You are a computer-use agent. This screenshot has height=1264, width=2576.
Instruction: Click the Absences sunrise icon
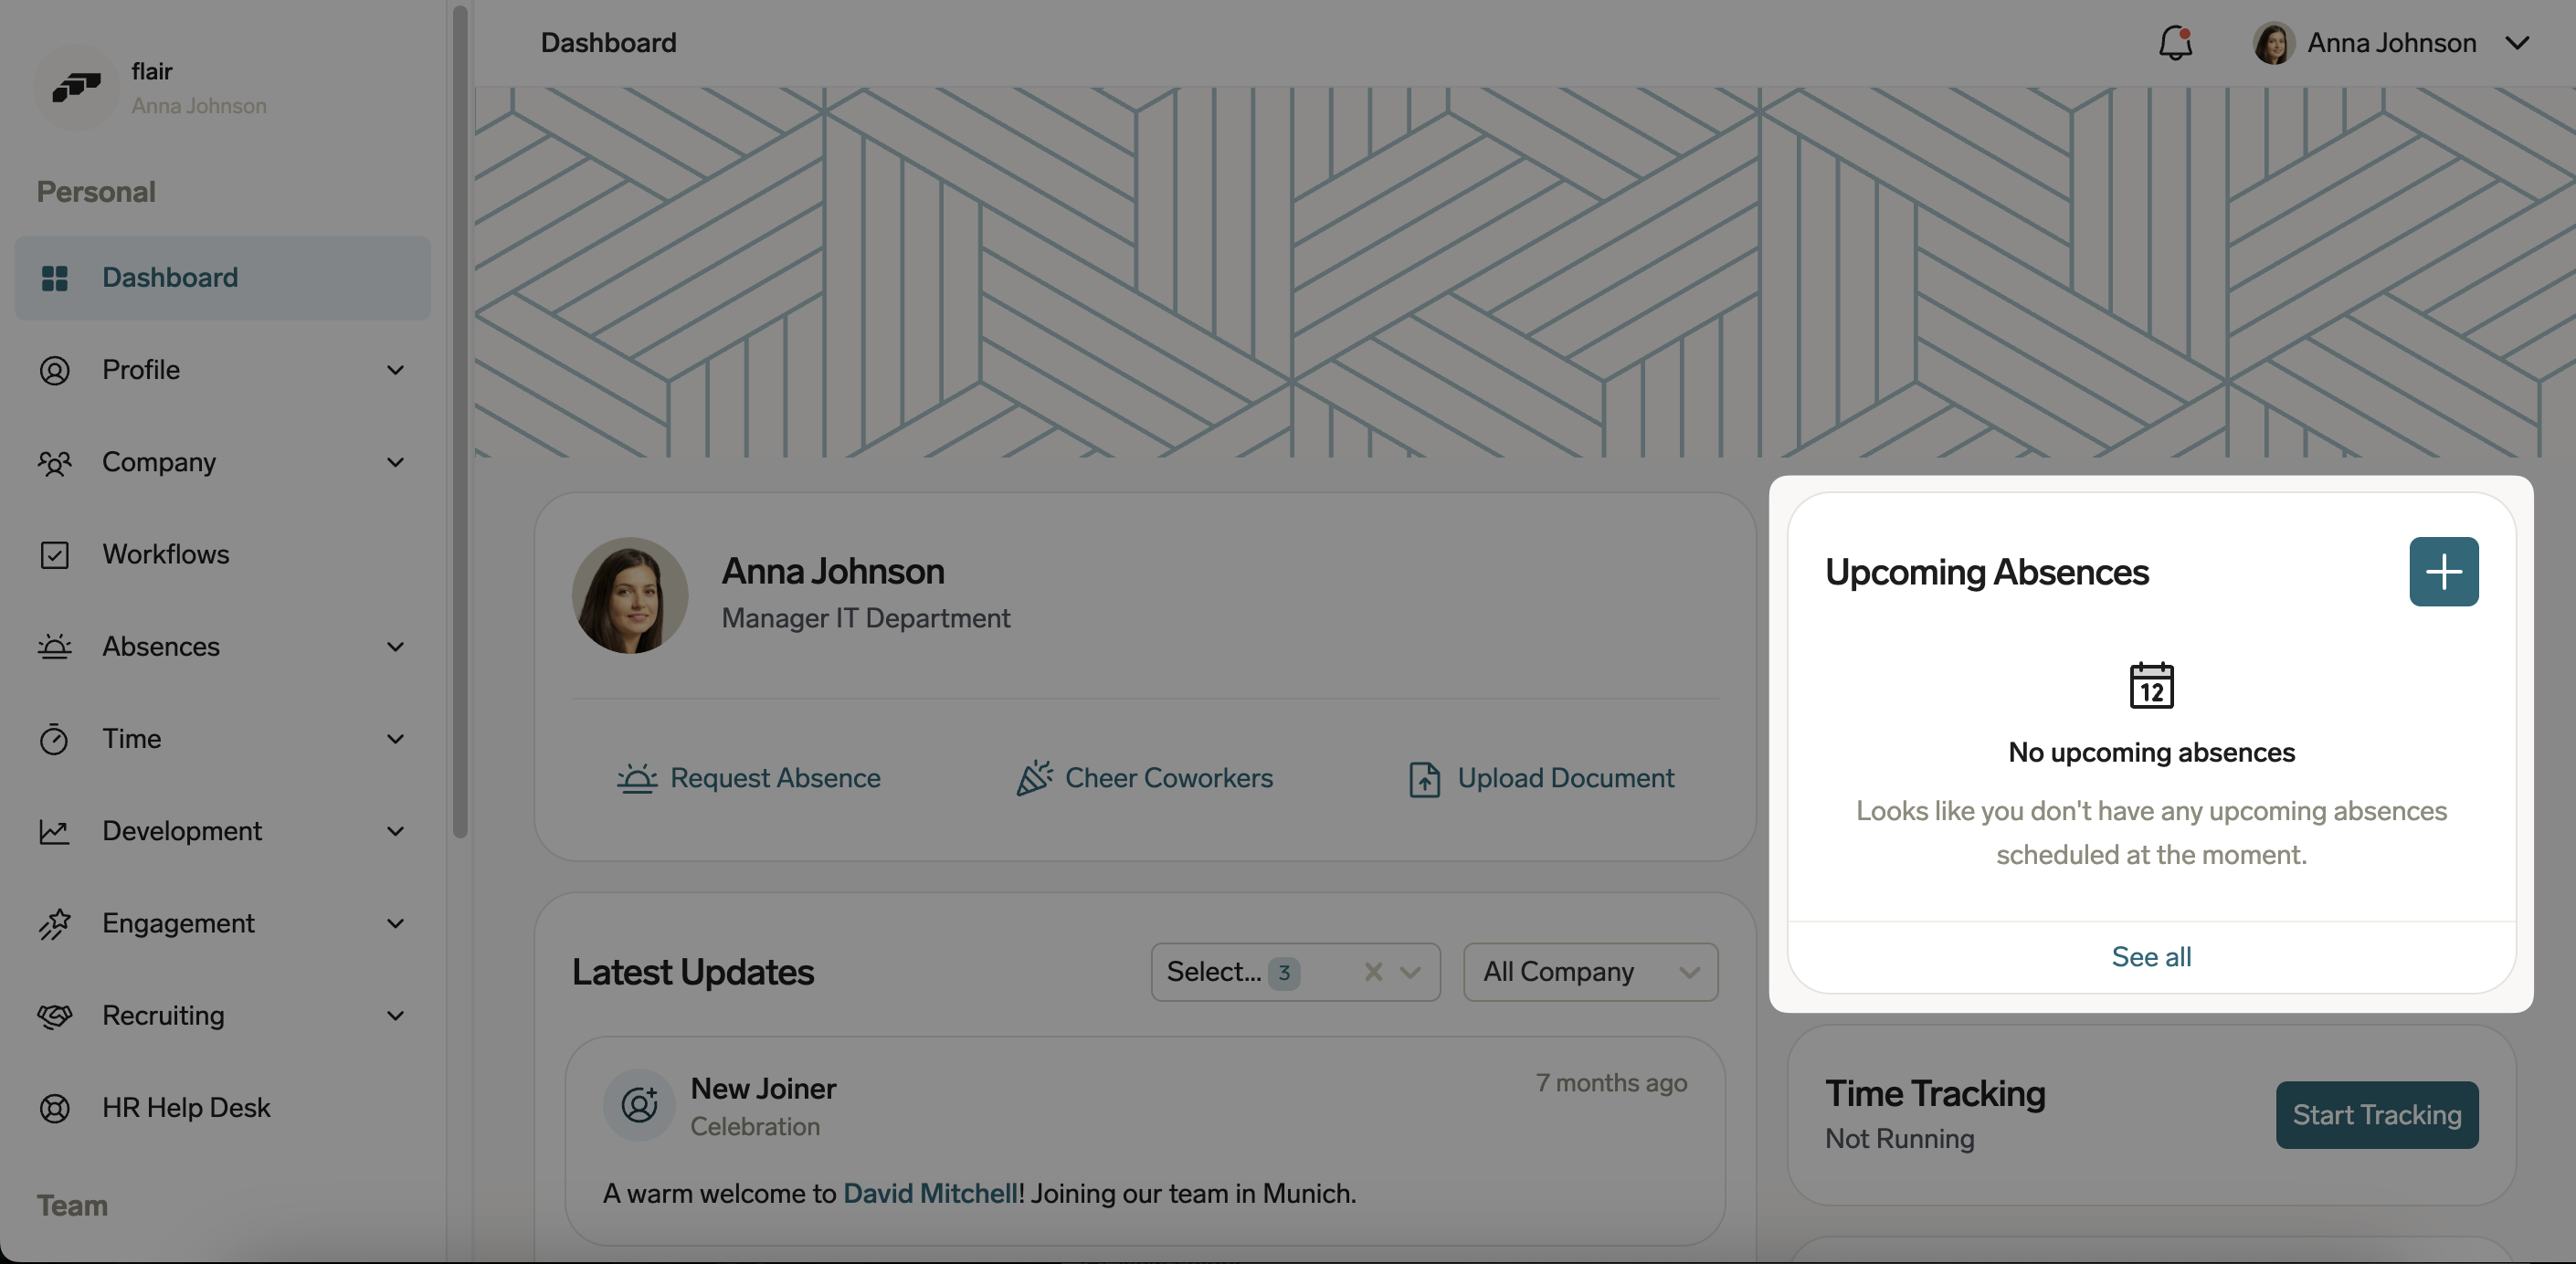click(x=56, y=647)
